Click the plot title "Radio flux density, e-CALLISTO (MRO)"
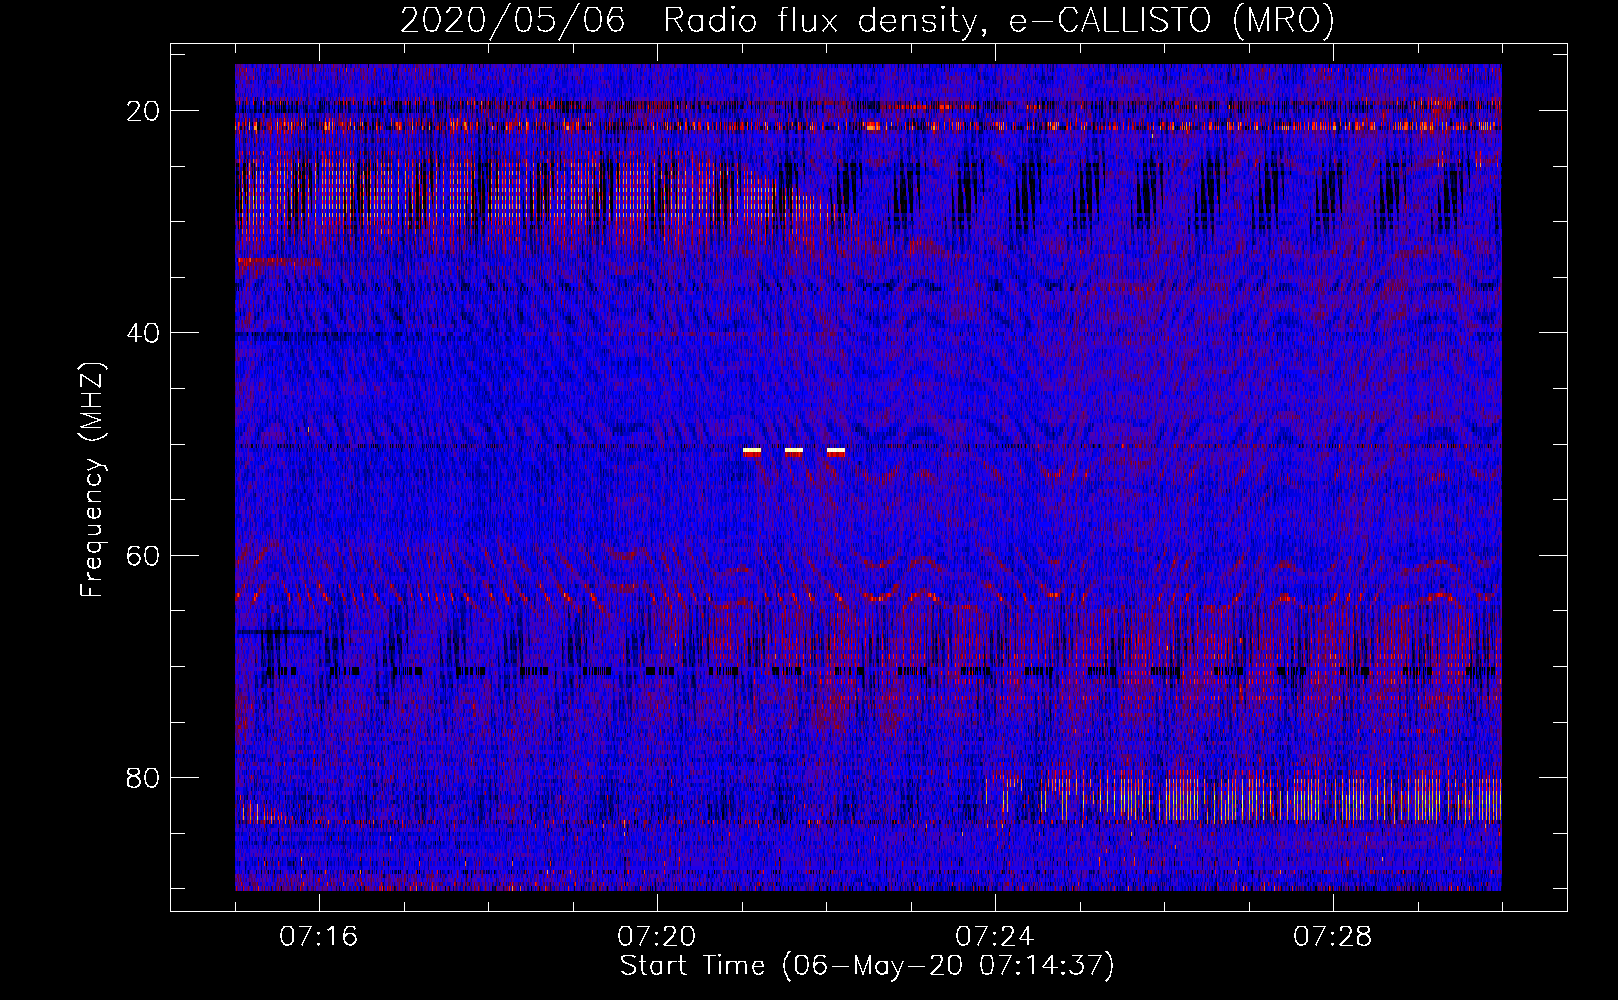1618x1000 pixels. point(998,21)
